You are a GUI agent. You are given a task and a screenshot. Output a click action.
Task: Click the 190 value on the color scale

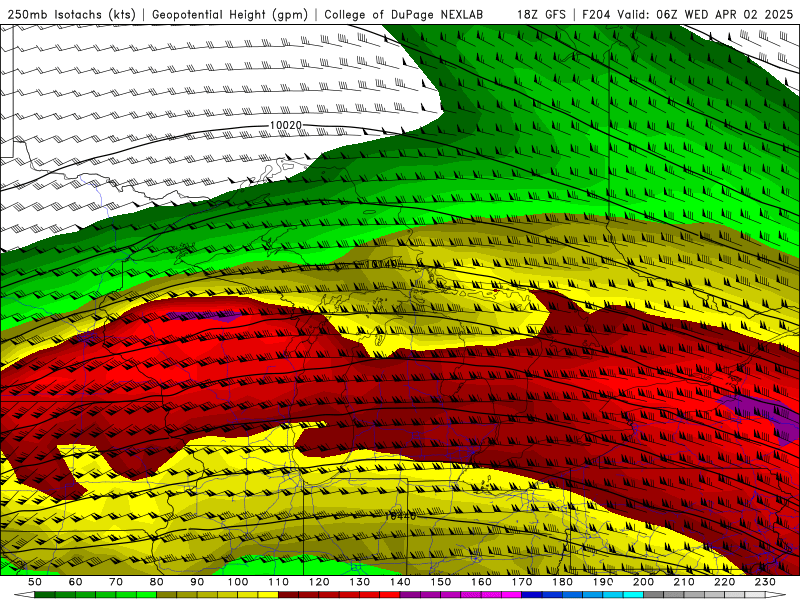(603, 582)
